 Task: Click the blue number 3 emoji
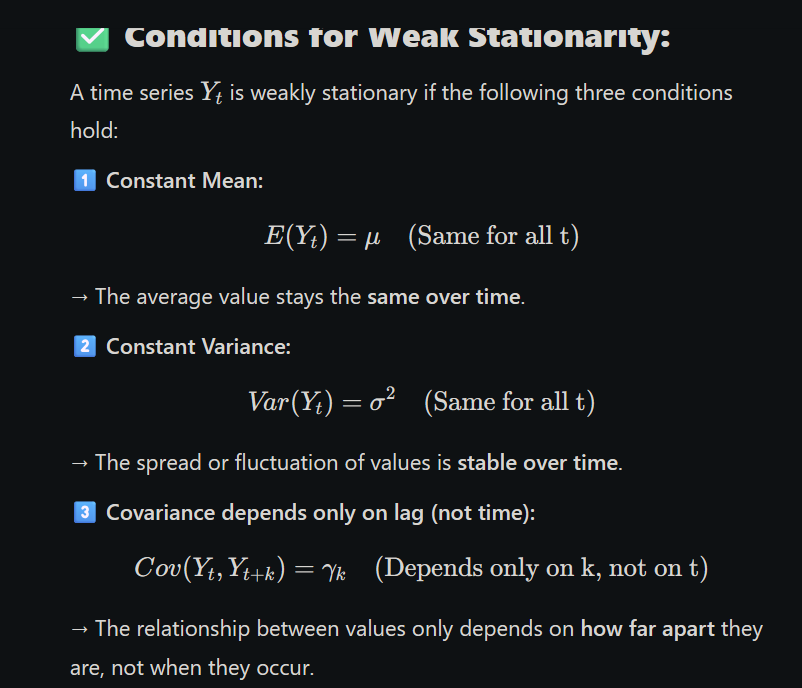click(x=85, y=512)
